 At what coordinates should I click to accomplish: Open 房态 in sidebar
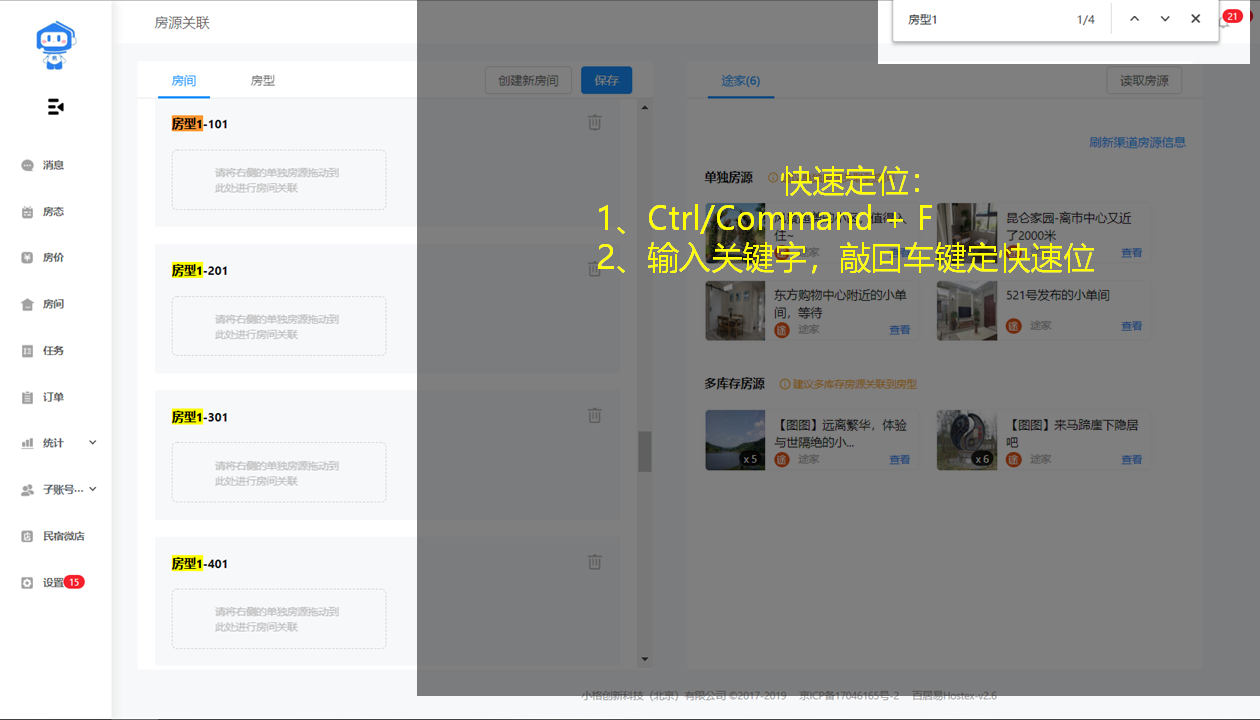tap(53, 212)
